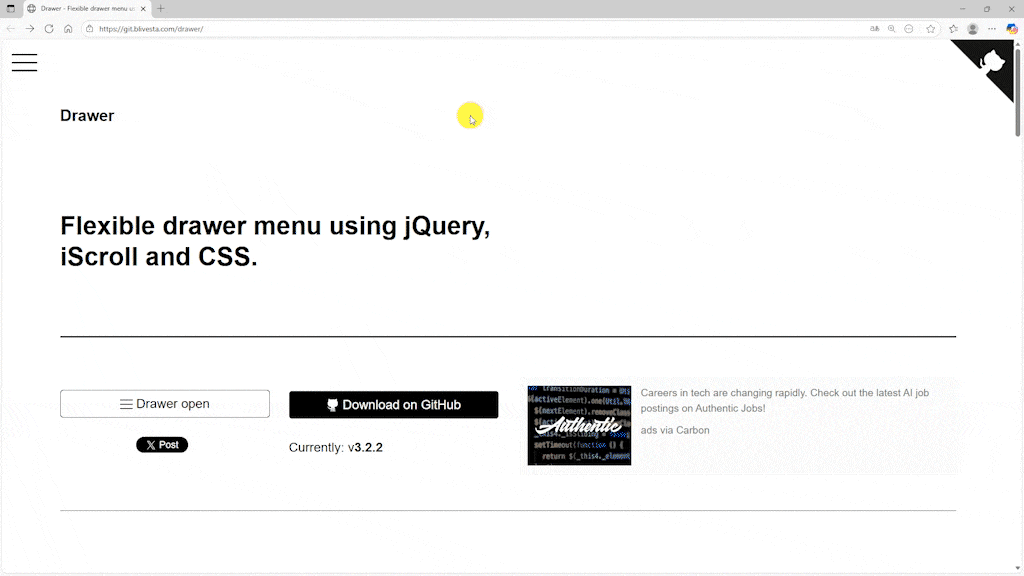Click the Drawer site title link
The height and width of the screenshot is (576, 1024).
point(87,115)
